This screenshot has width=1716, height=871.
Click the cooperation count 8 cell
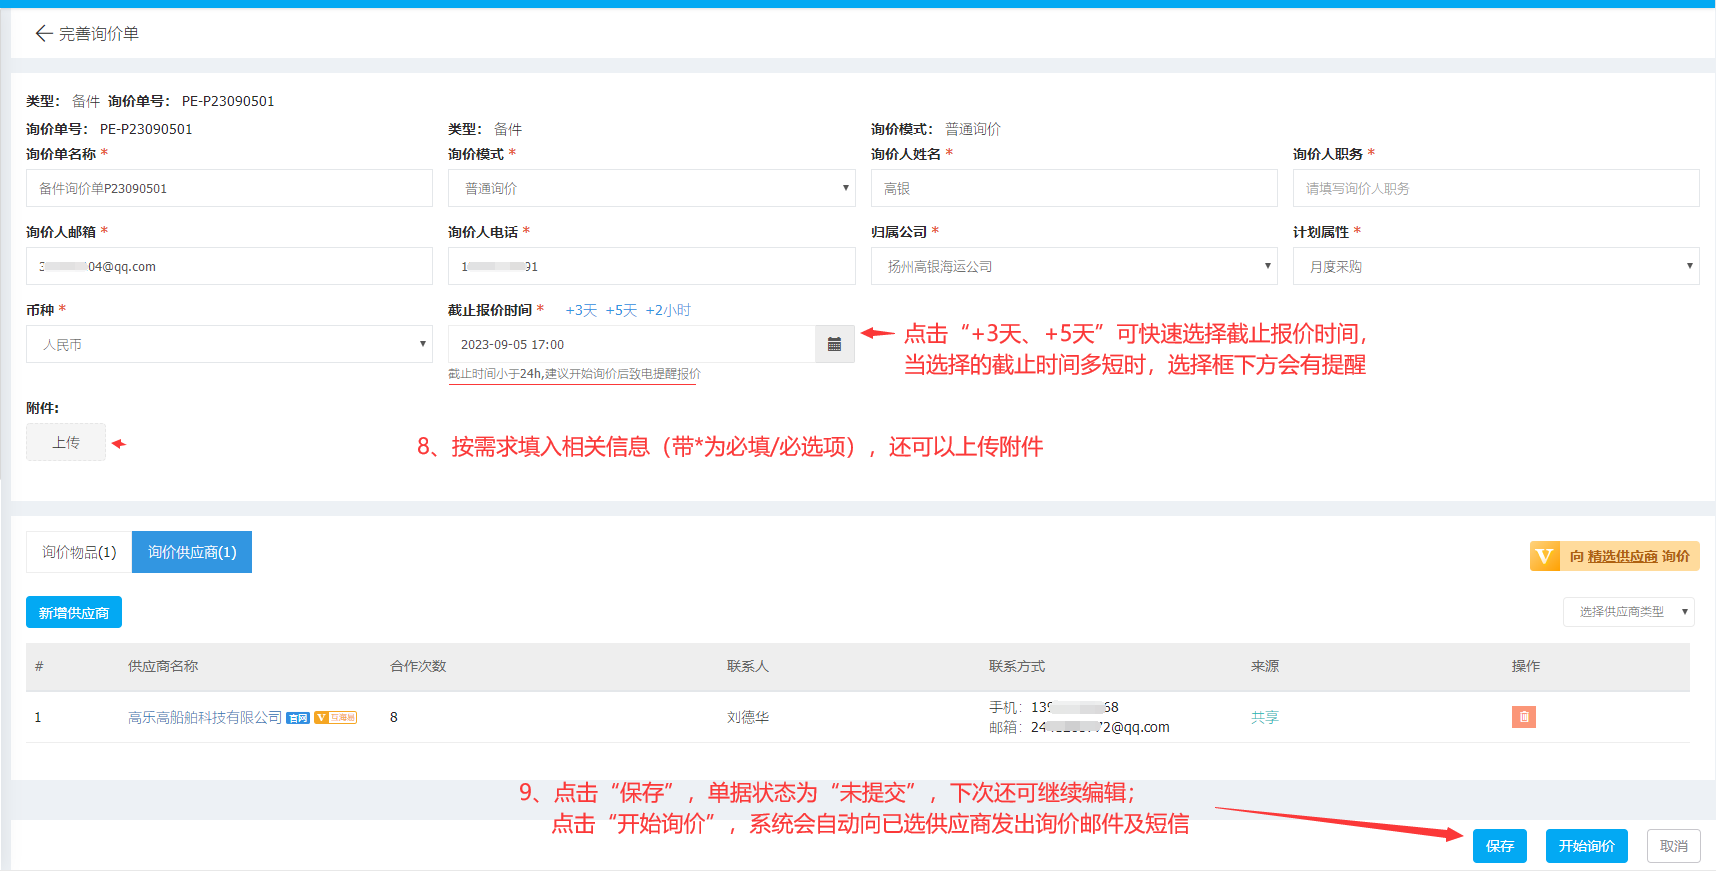click(x=394, y=717)
